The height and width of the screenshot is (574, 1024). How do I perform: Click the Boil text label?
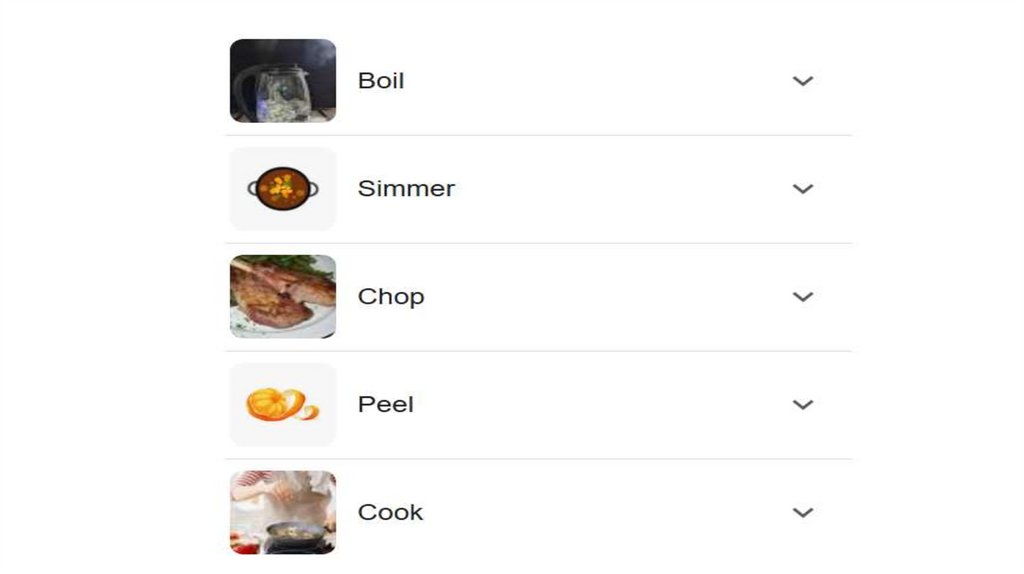(x=381, y=81)
